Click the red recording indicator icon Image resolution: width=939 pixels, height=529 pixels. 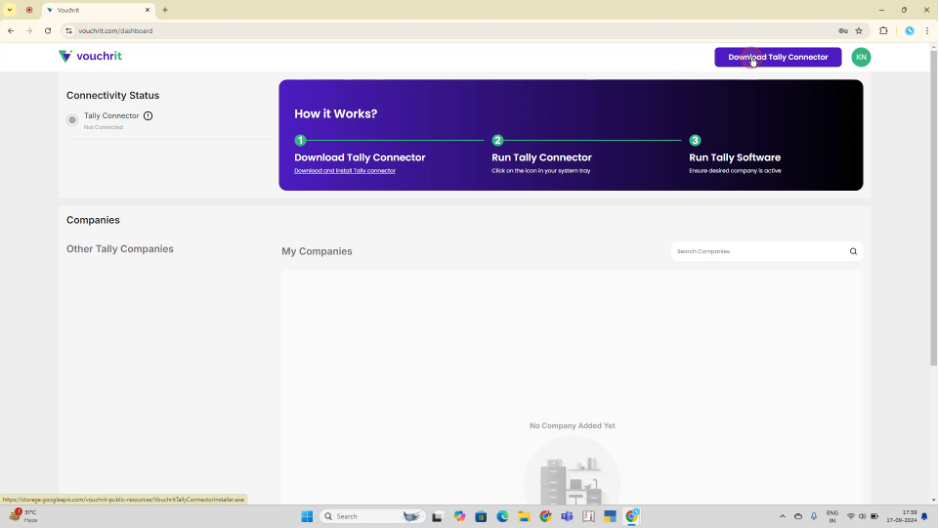29,10
